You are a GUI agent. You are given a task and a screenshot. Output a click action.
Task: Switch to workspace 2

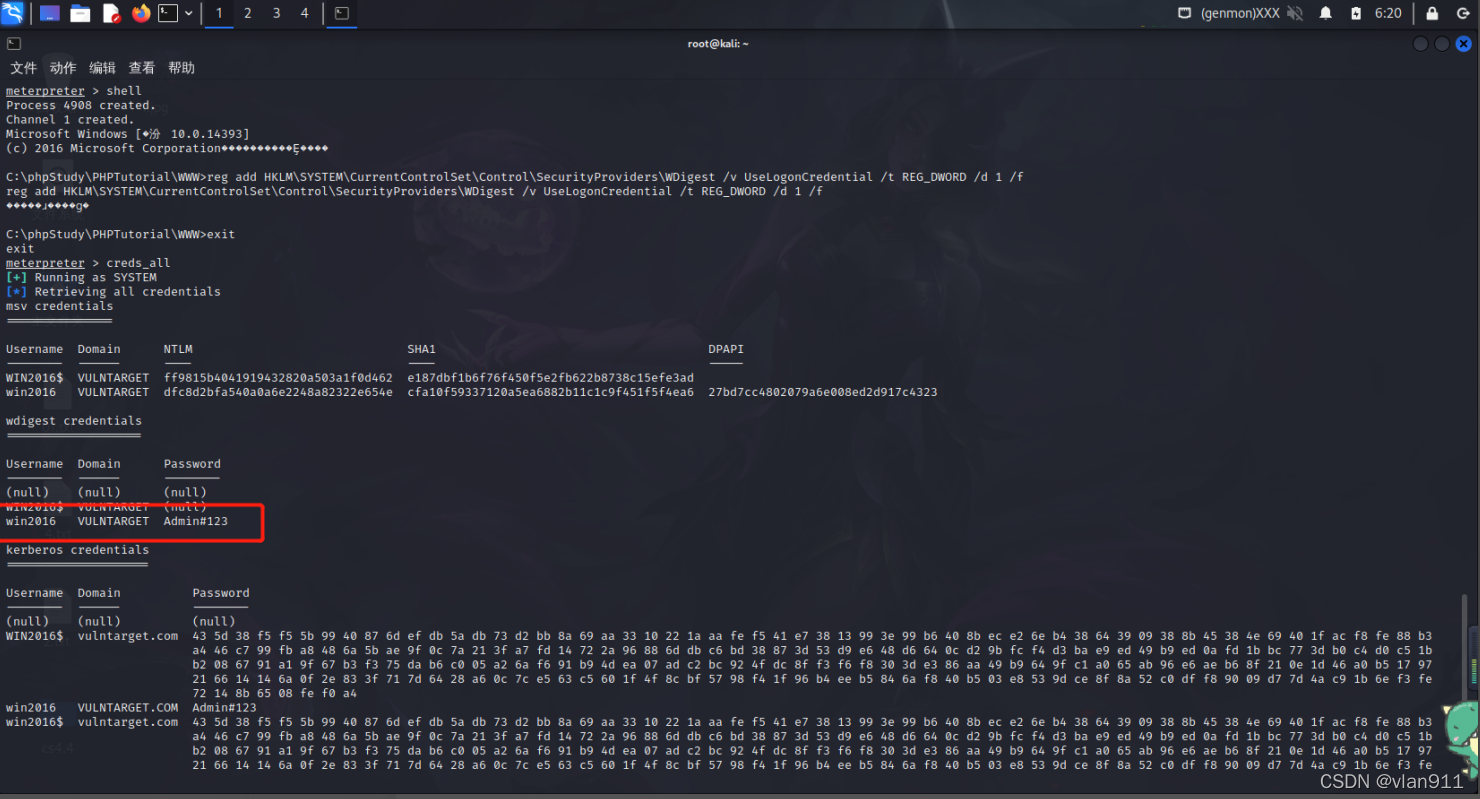click(x=248, y=14)
